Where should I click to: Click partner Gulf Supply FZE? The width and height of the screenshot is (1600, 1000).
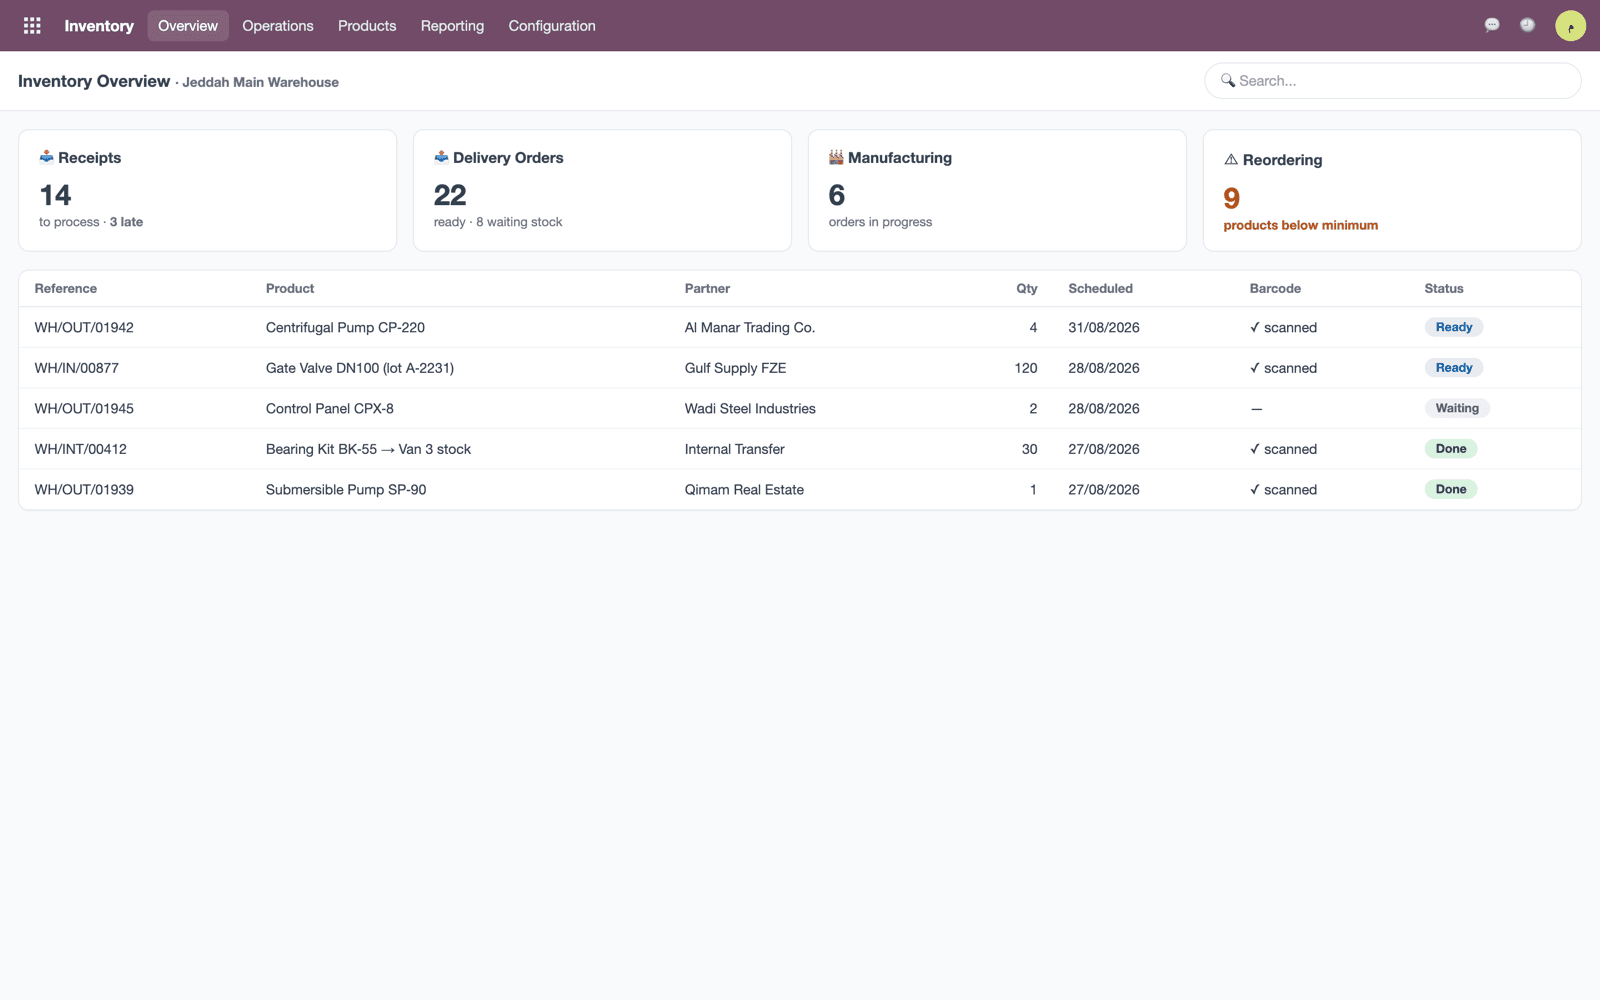(735, 368)
